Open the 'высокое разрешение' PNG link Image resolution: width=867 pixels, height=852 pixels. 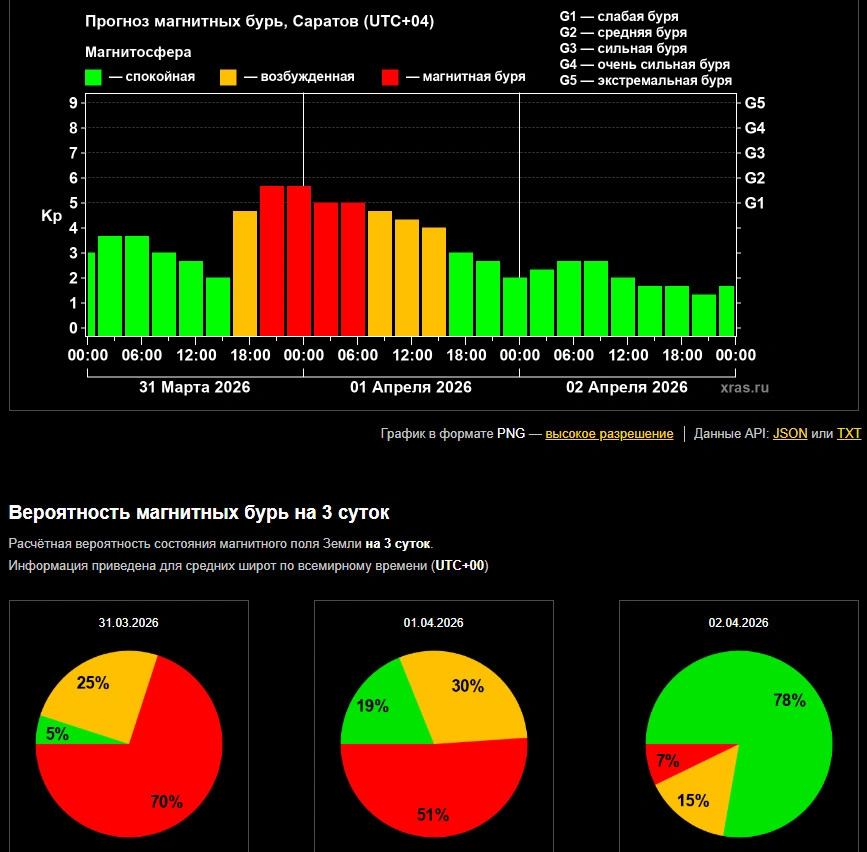coord(609,434)
